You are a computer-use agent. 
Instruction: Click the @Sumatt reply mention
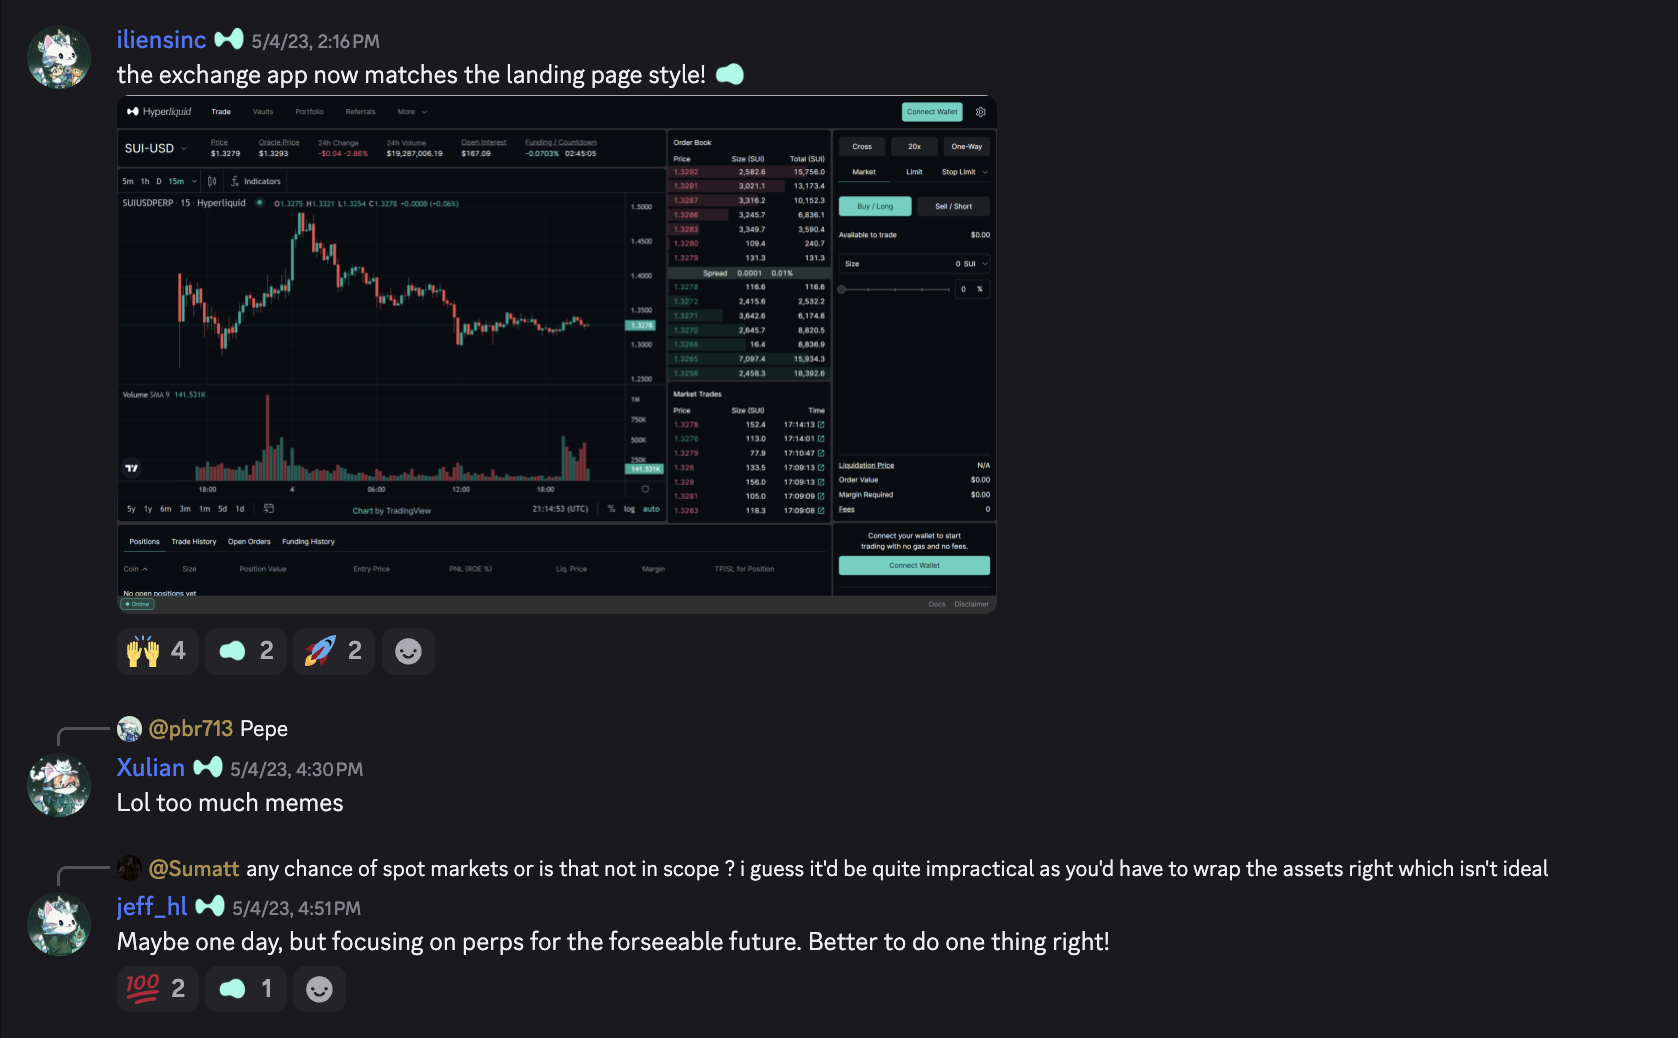coord(194,869)
